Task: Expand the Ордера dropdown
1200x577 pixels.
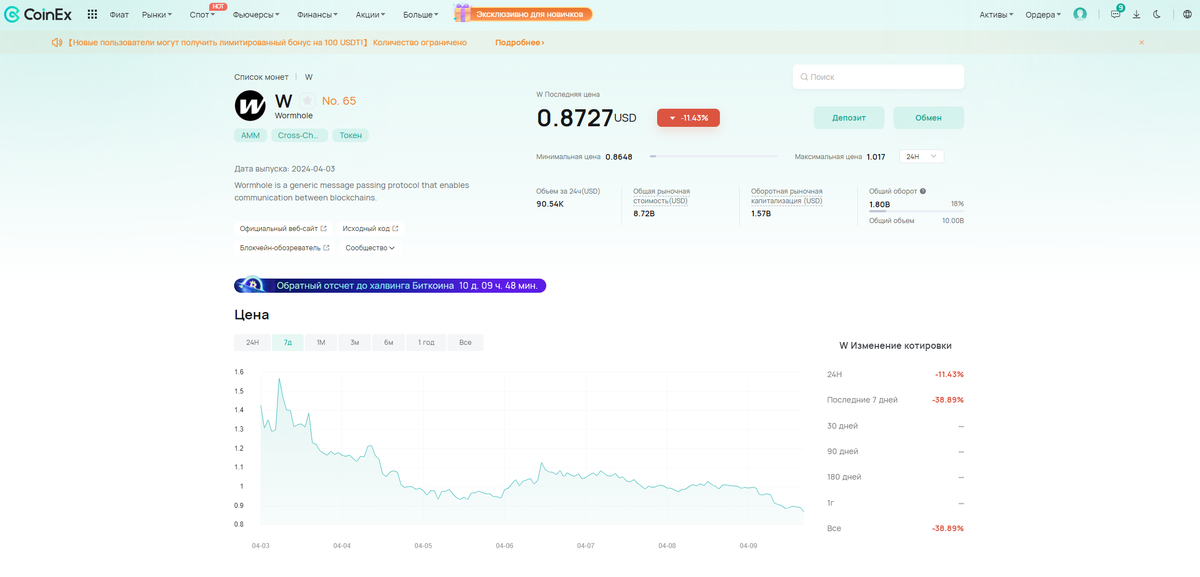Action: 1043,15
